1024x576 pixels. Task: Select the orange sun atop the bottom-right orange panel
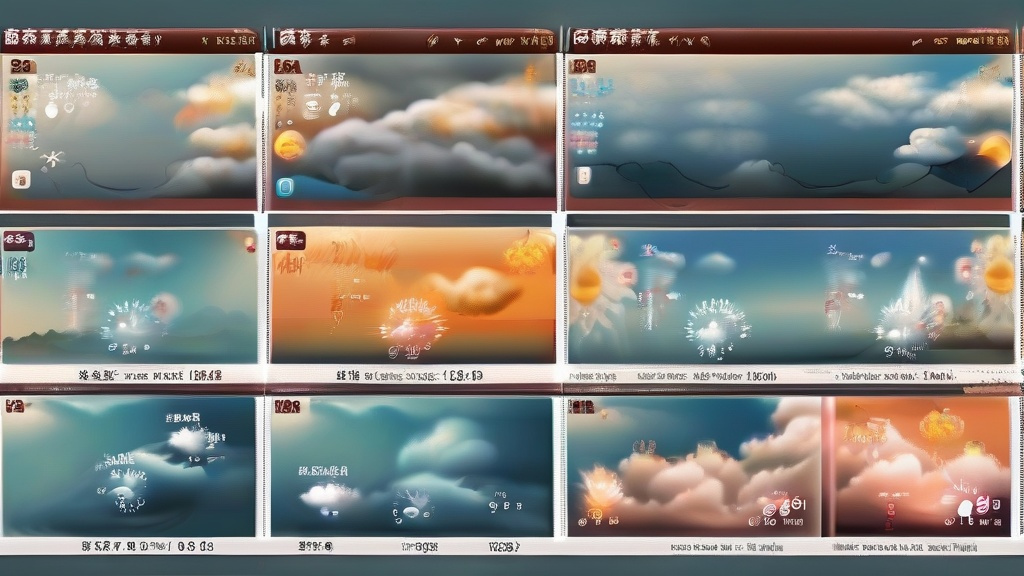[x=941, y=426]
